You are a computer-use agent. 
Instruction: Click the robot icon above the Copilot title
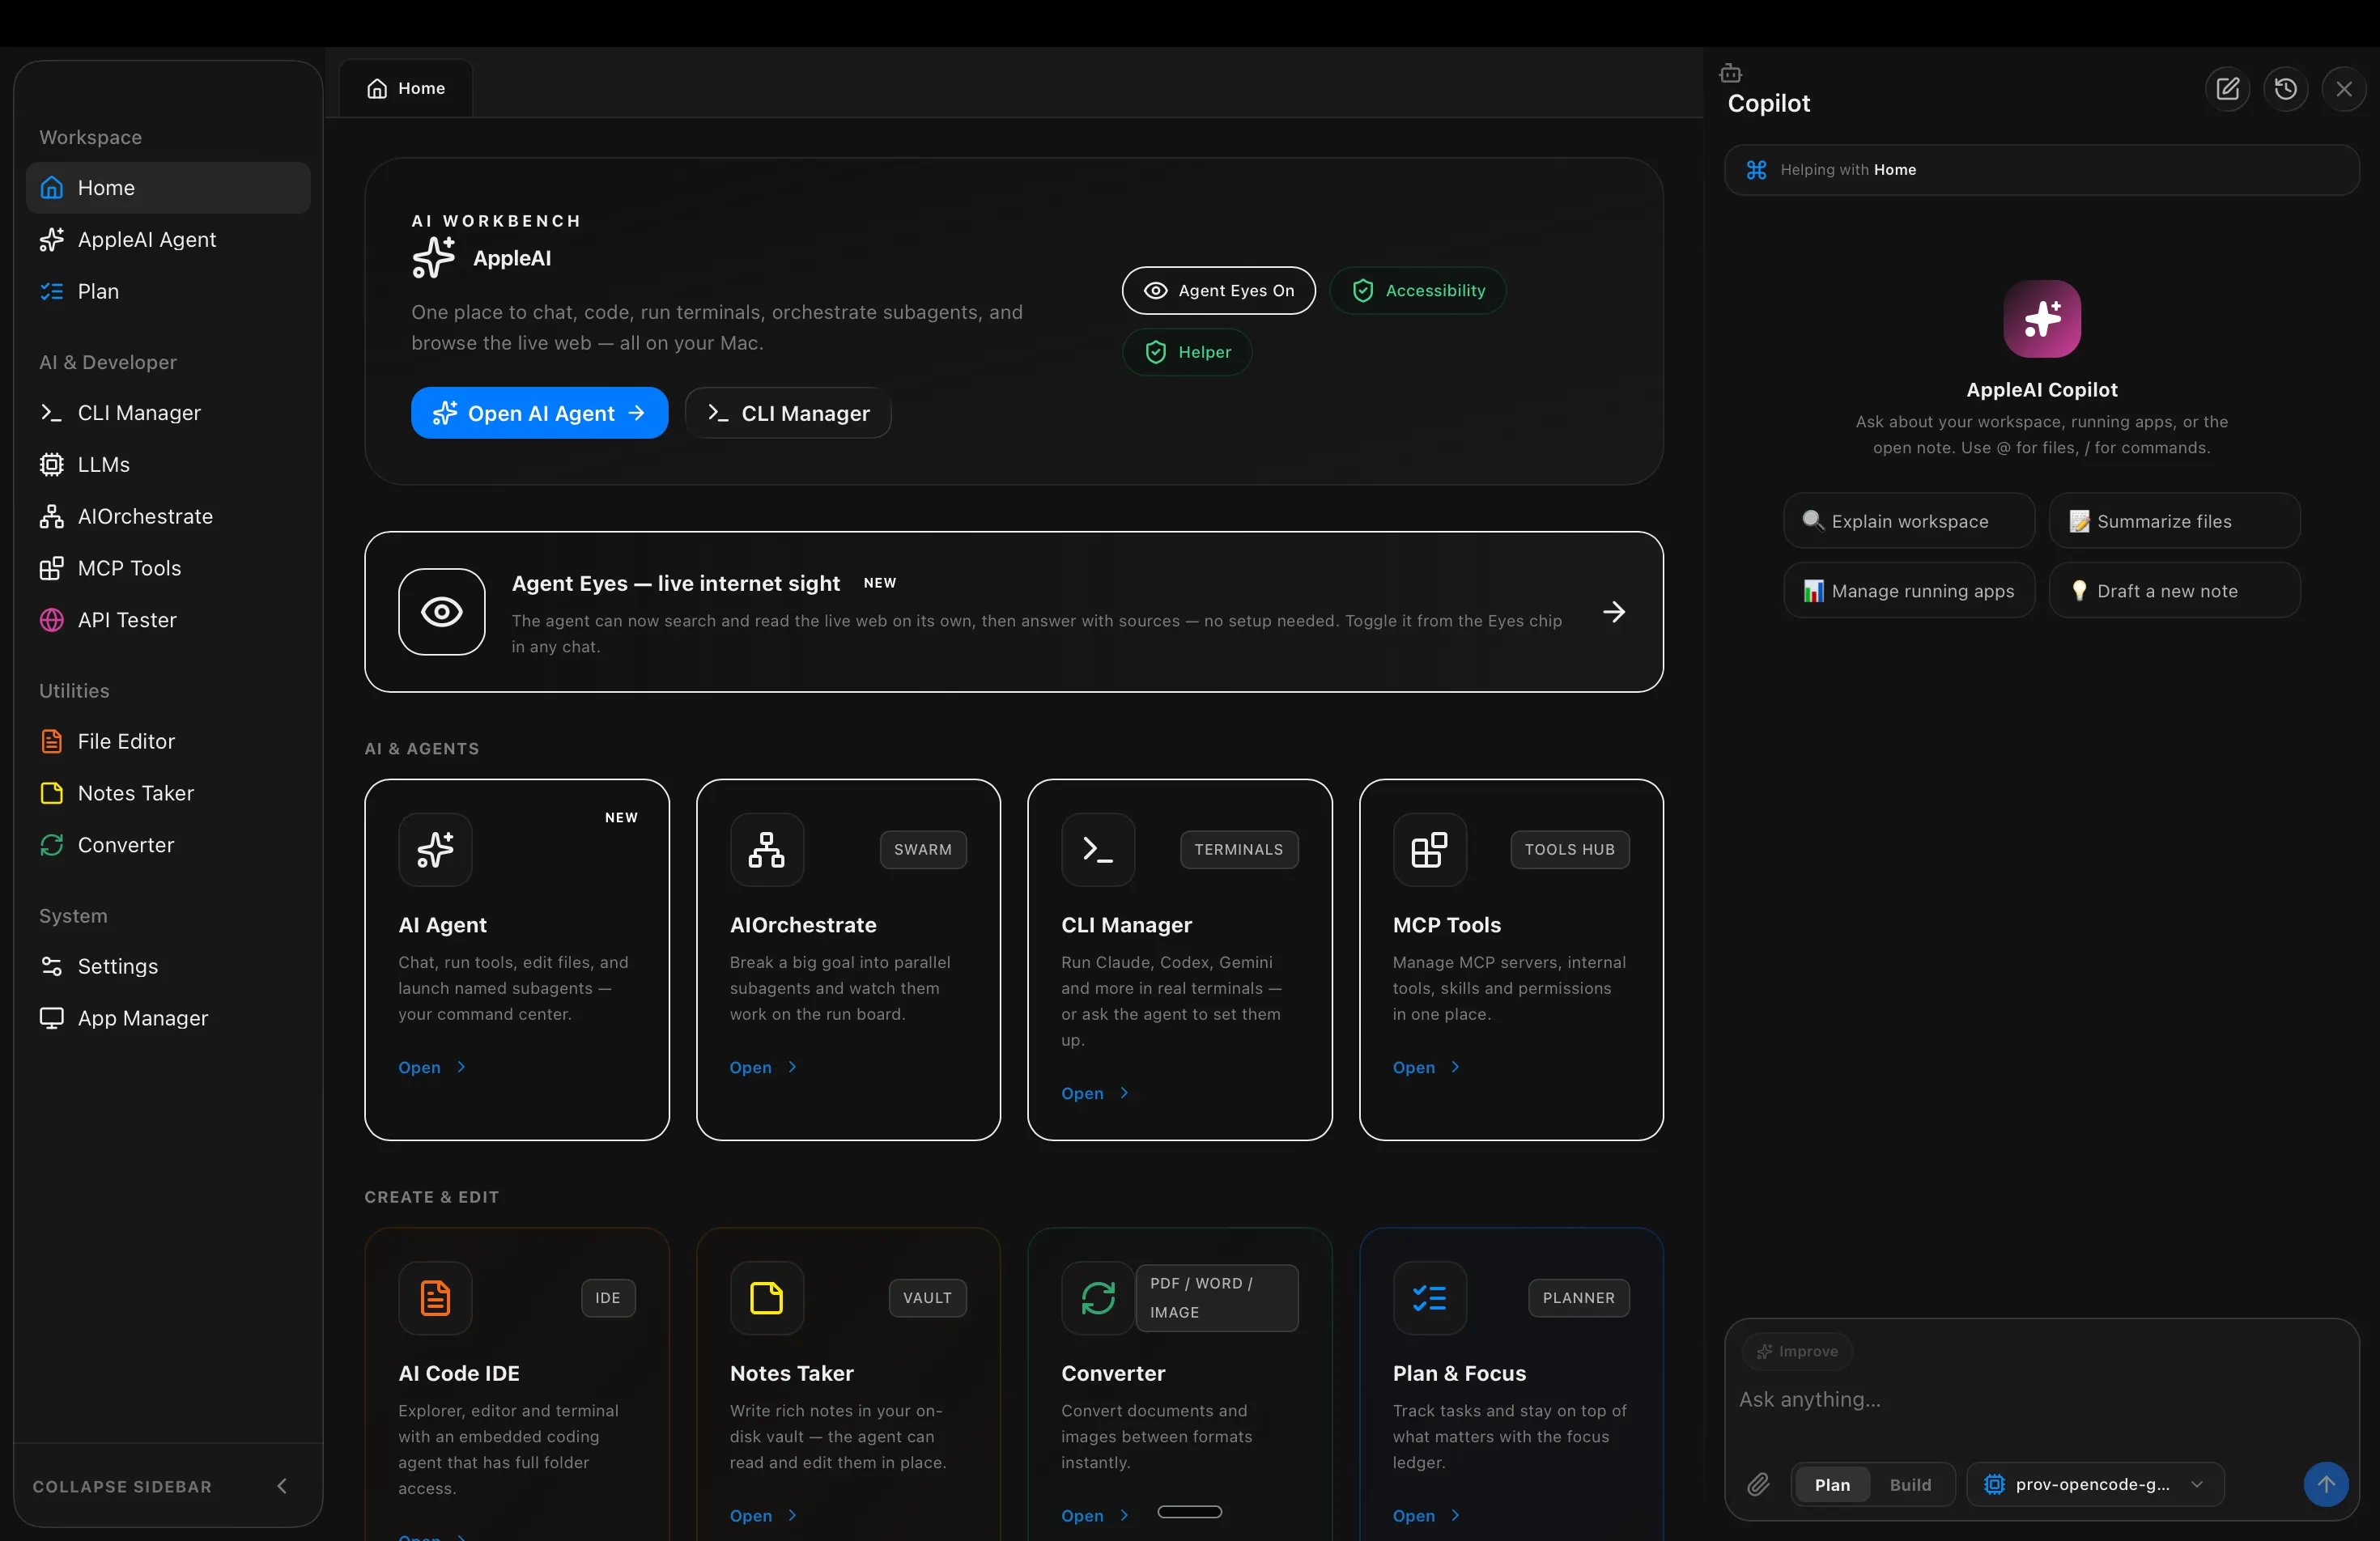(x=1730, y=73)
